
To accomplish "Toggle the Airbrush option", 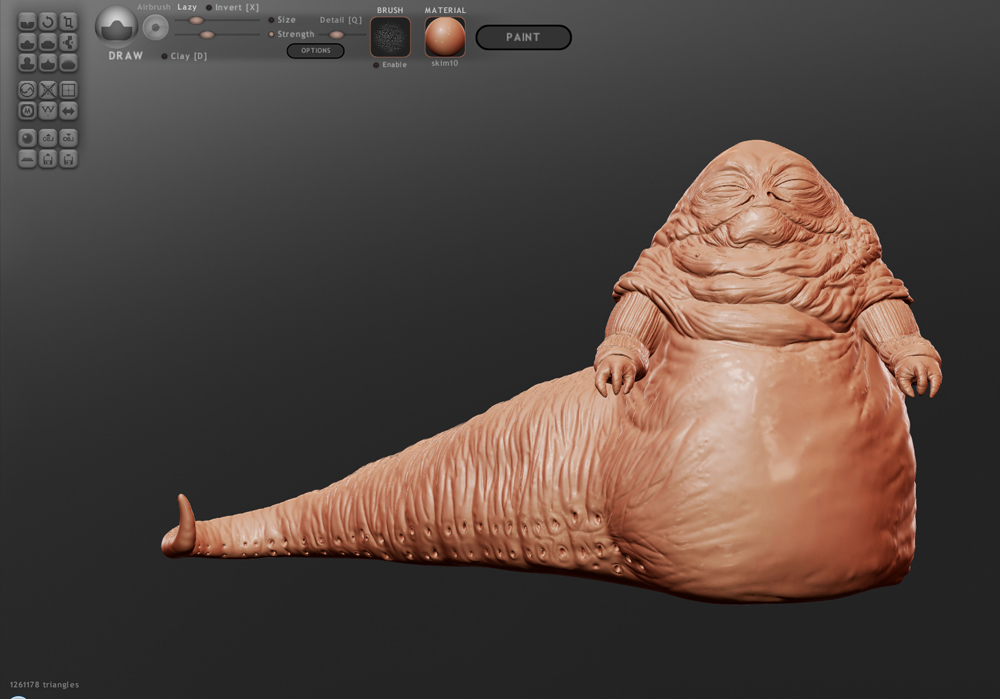I will click(x=154, y=7).
